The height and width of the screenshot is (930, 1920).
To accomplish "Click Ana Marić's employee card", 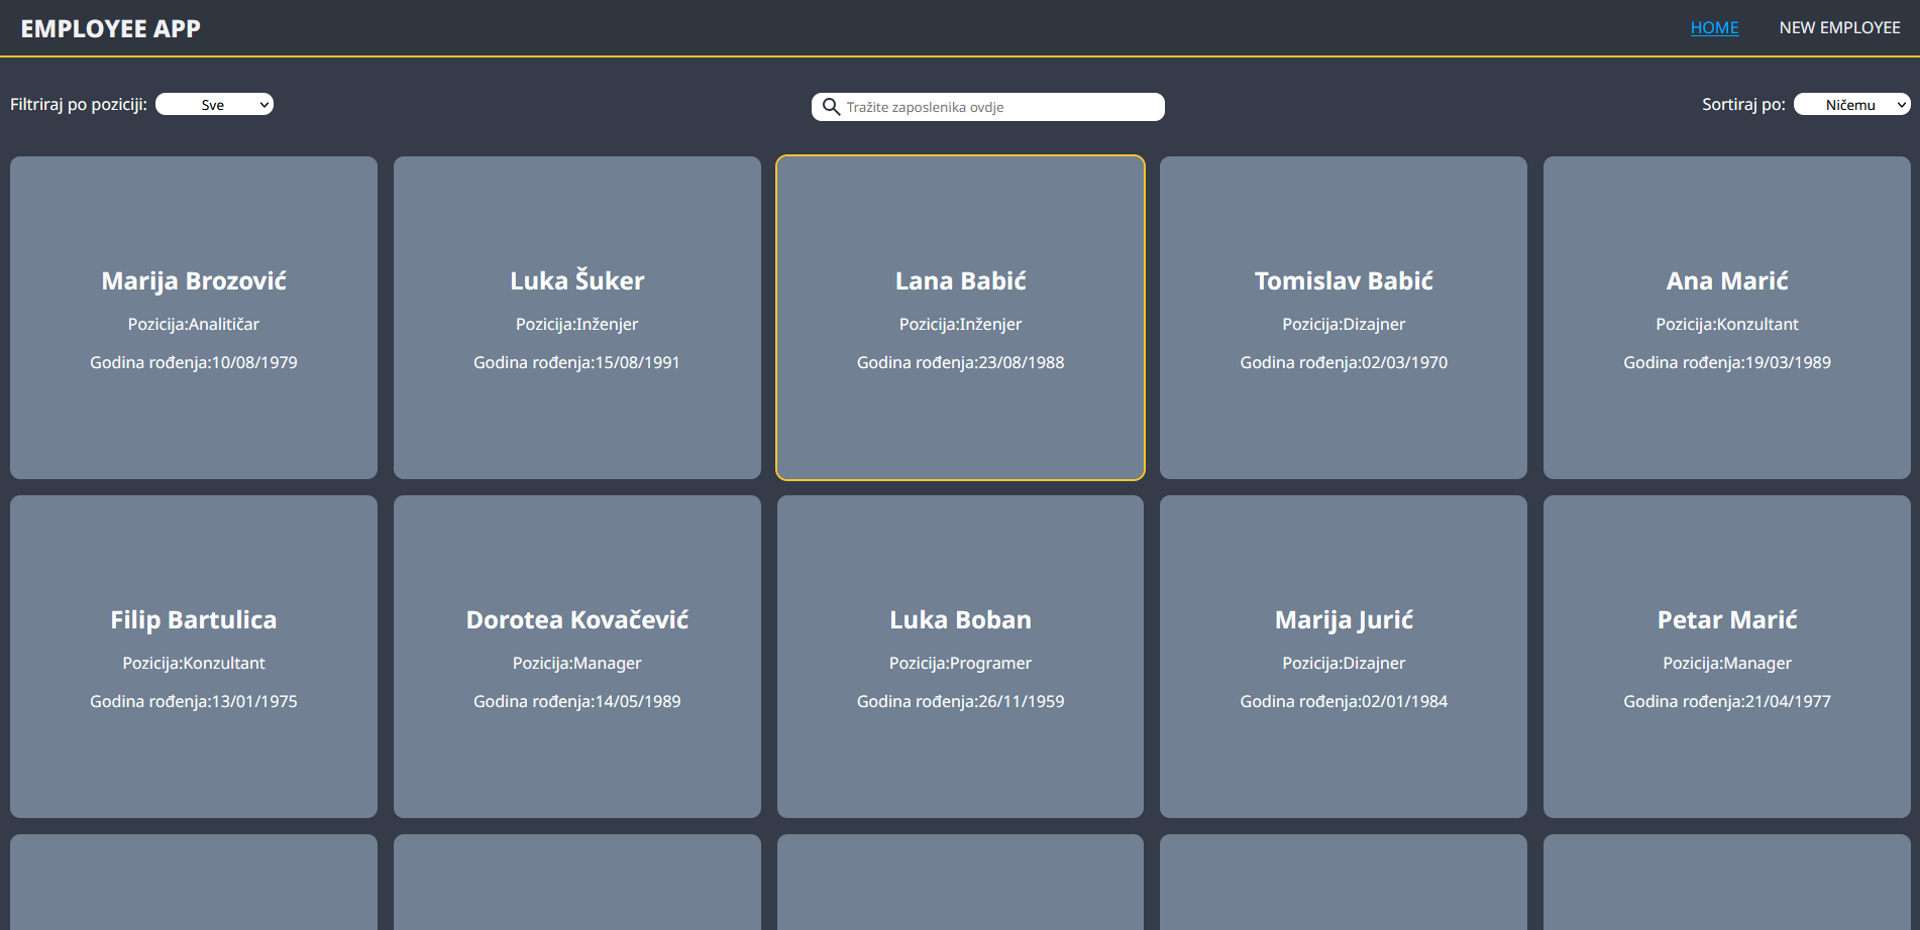I will coord(1727,317).
